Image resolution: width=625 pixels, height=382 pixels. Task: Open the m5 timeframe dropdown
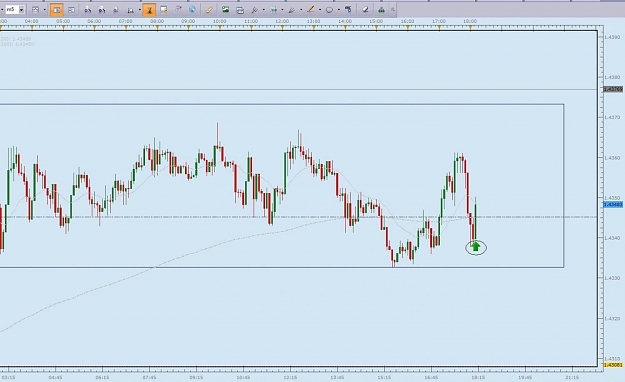(21, 9)
